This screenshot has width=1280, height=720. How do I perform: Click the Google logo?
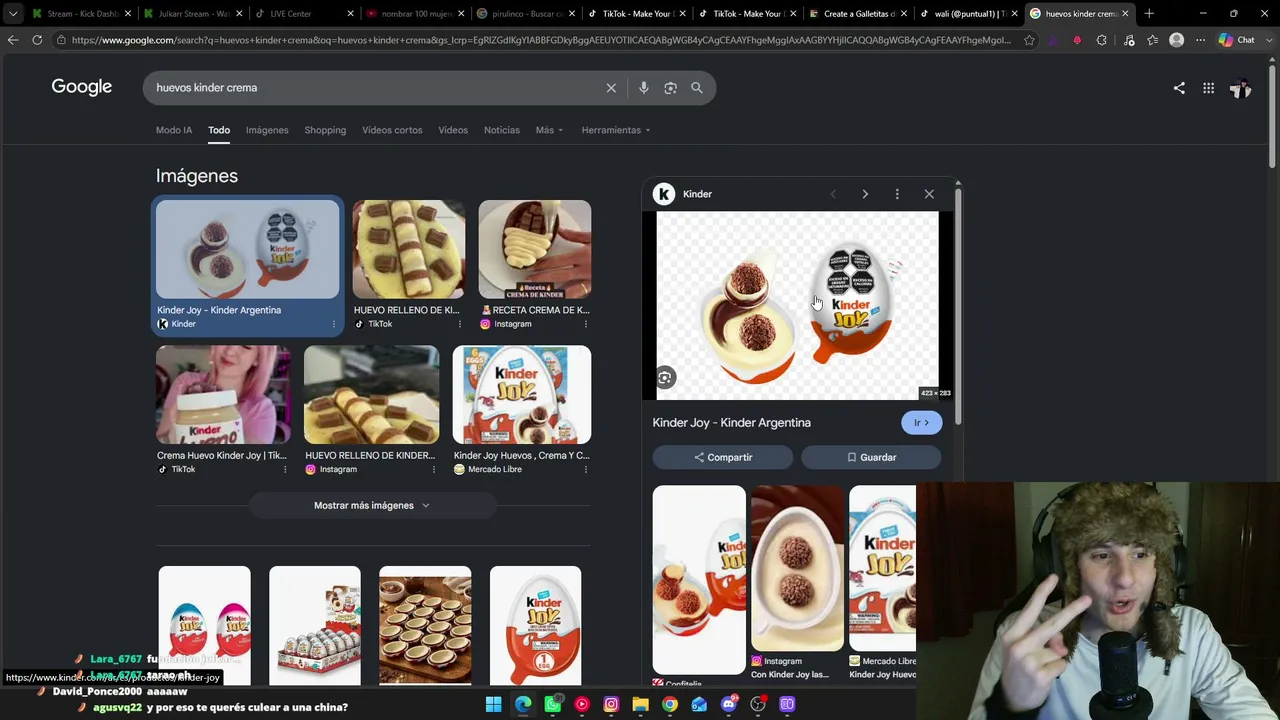click(82, 87)
